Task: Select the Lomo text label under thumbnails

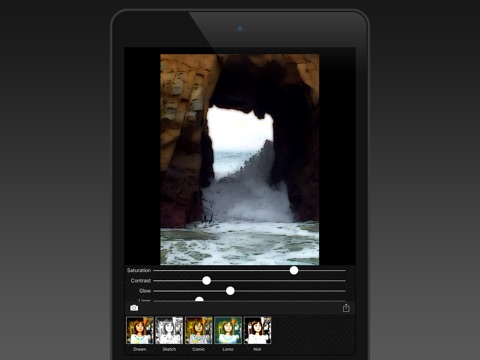Action: point(228,349)
